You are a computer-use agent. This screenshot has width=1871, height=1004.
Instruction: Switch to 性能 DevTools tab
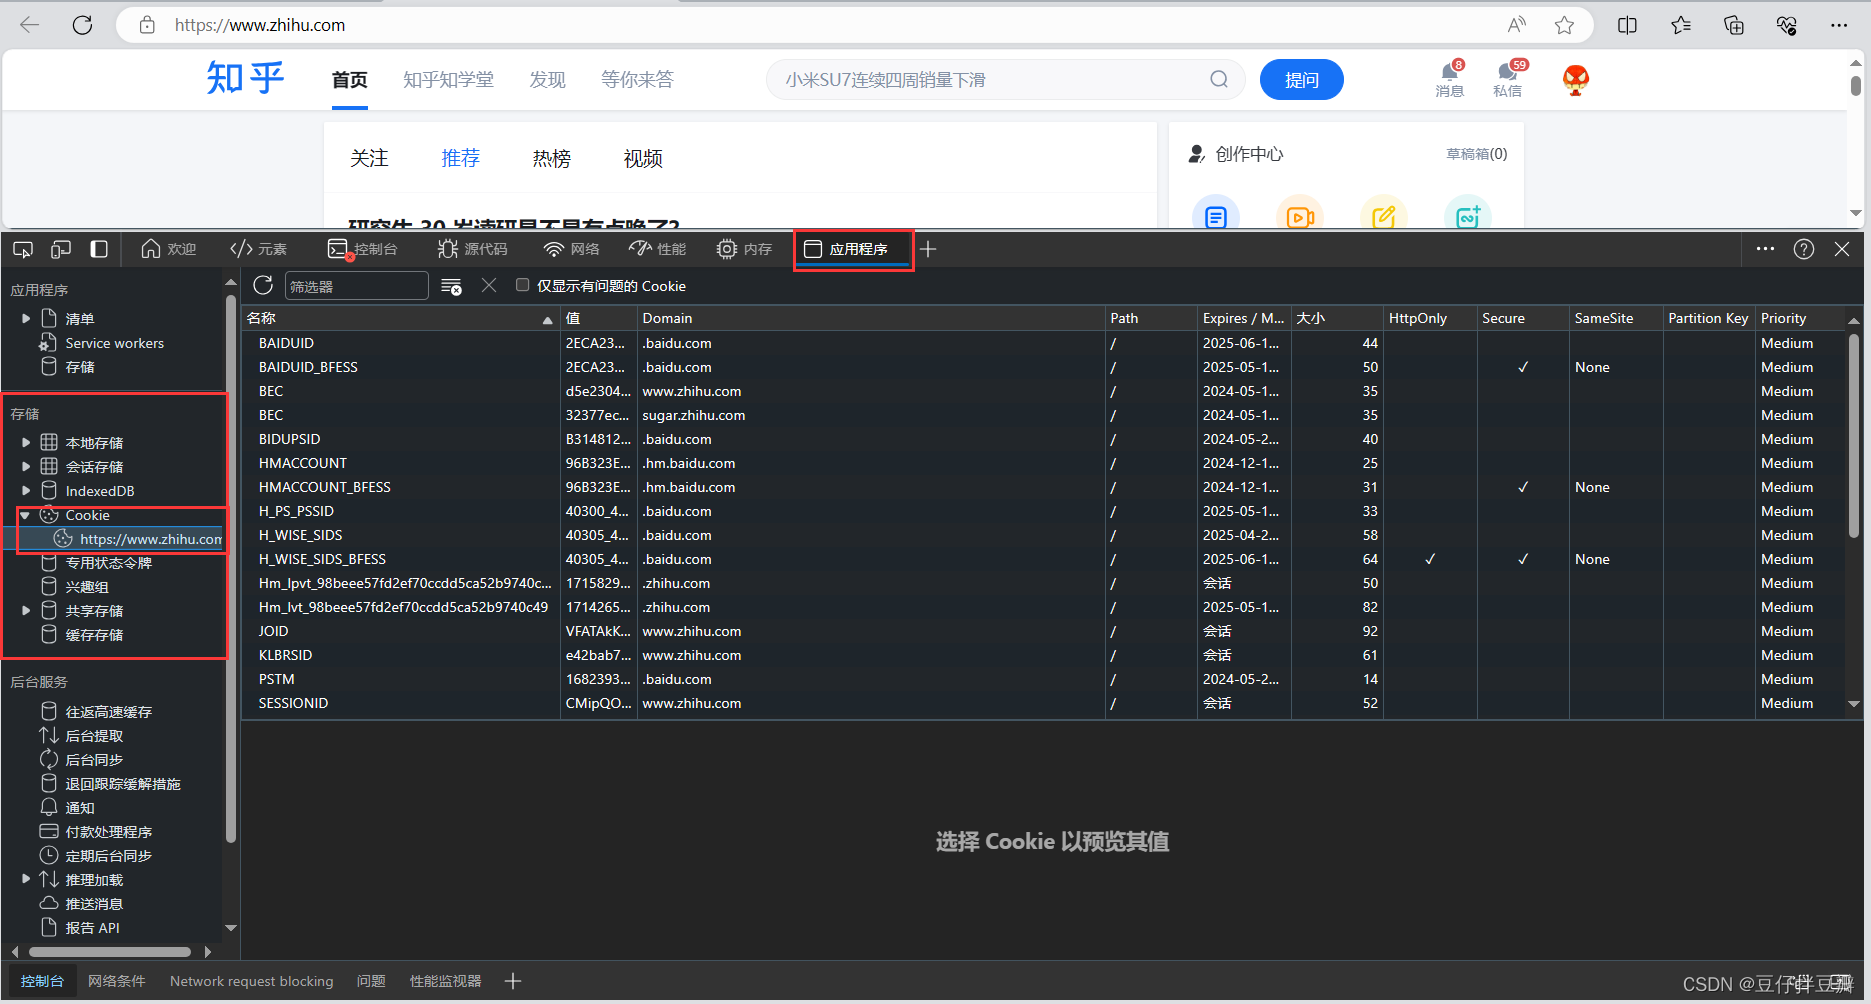(x=658, y=249)
